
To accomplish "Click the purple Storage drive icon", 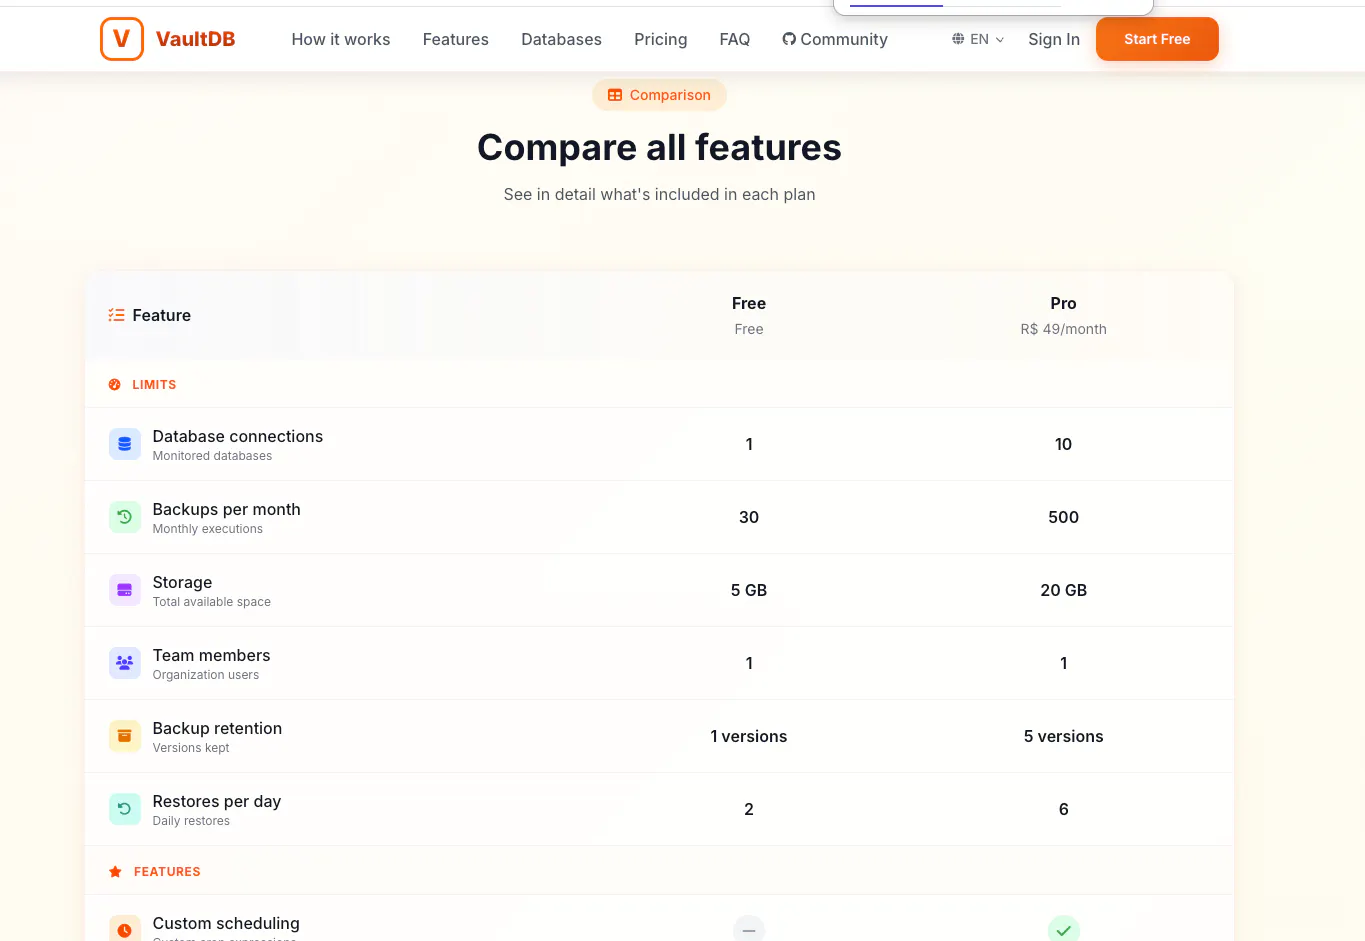I will (x=125, y=590).
